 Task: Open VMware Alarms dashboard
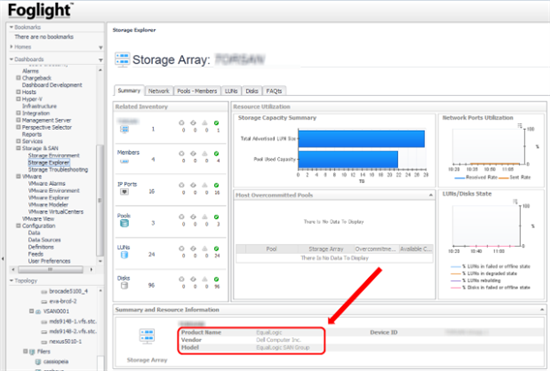[47, 183]
